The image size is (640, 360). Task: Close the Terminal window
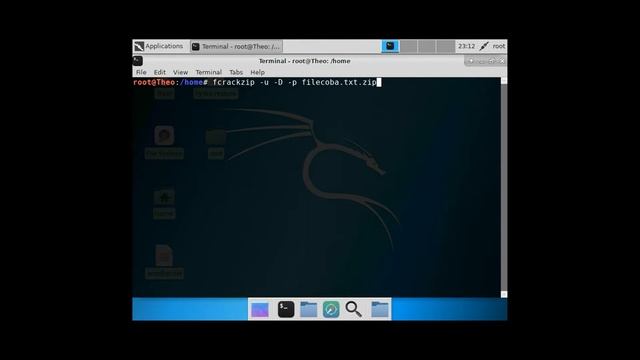pos(502,61)
